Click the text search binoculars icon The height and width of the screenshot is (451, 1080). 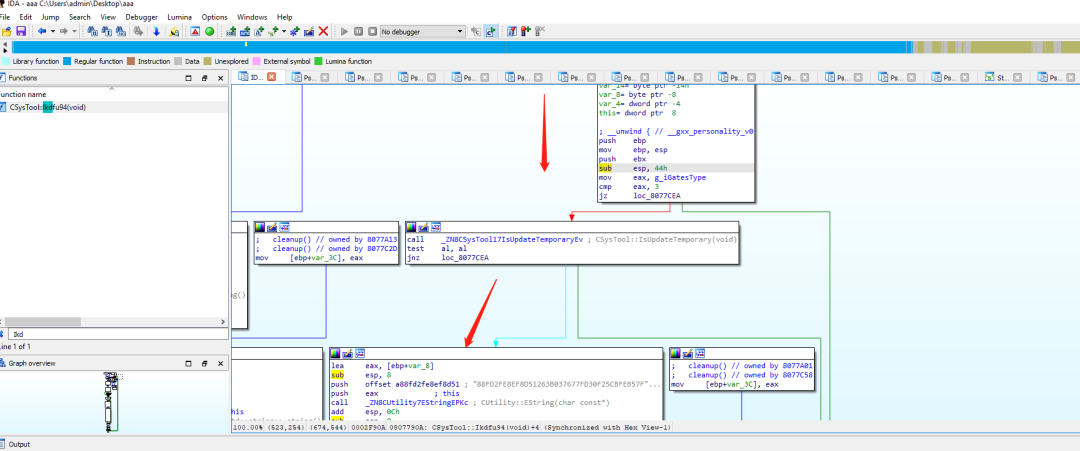coord(106,31)
